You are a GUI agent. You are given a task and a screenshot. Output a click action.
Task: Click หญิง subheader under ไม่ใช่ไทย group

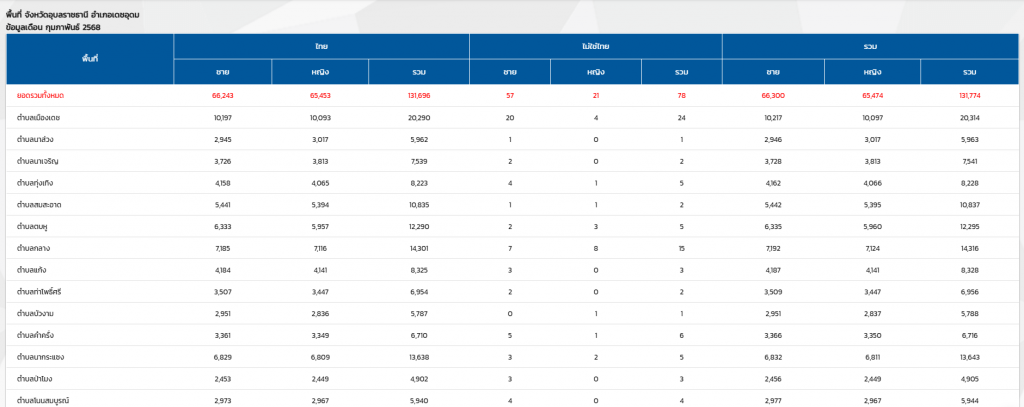click(595, 72)
